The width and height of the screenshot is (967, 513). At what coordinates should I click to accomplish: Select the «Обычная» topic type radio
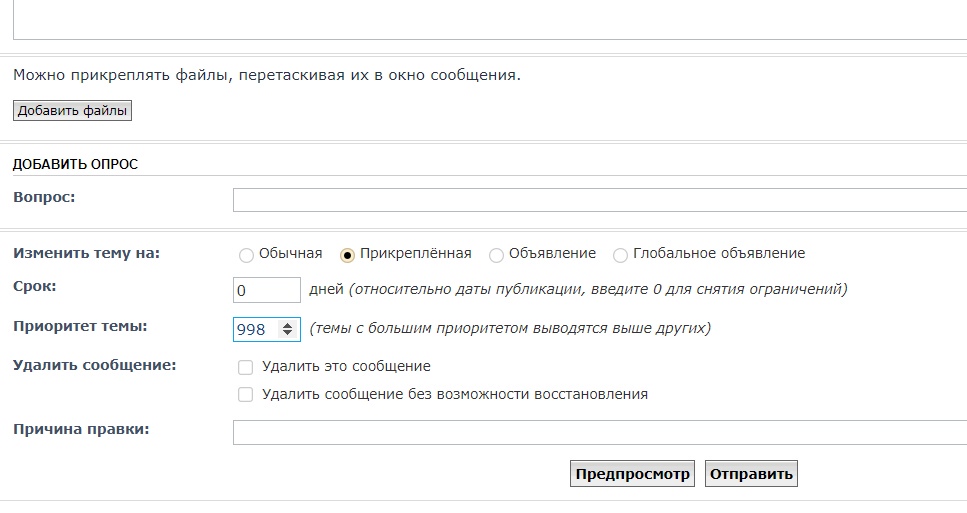[x=246, y=255]
